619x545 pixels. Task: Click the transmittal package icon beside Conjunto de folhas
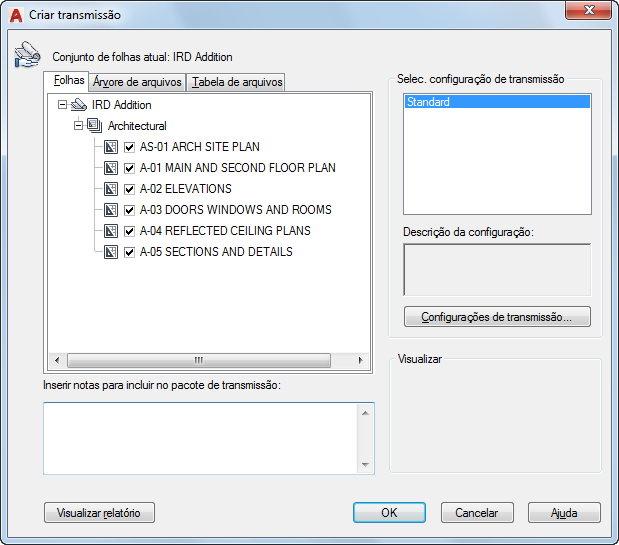[27, 54]
